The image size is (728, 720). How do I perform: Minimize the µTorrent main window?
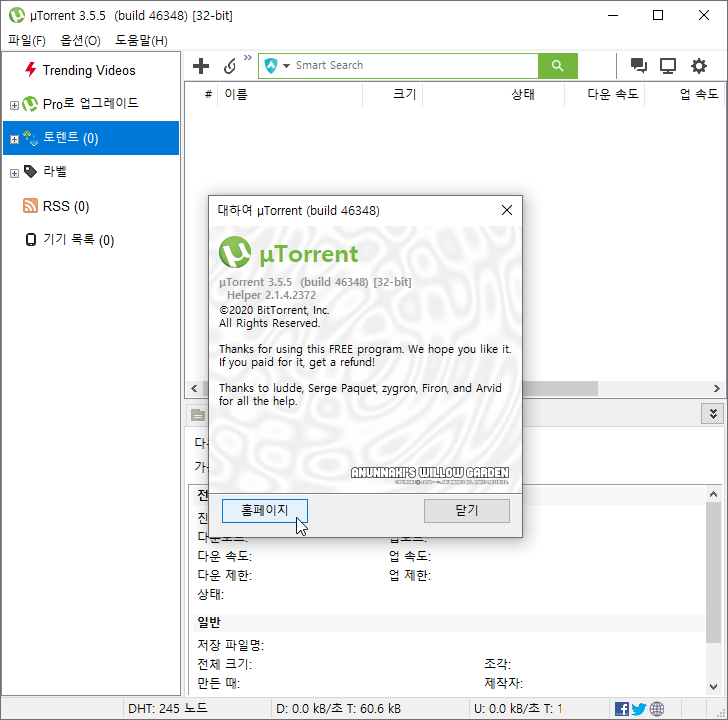613,15
